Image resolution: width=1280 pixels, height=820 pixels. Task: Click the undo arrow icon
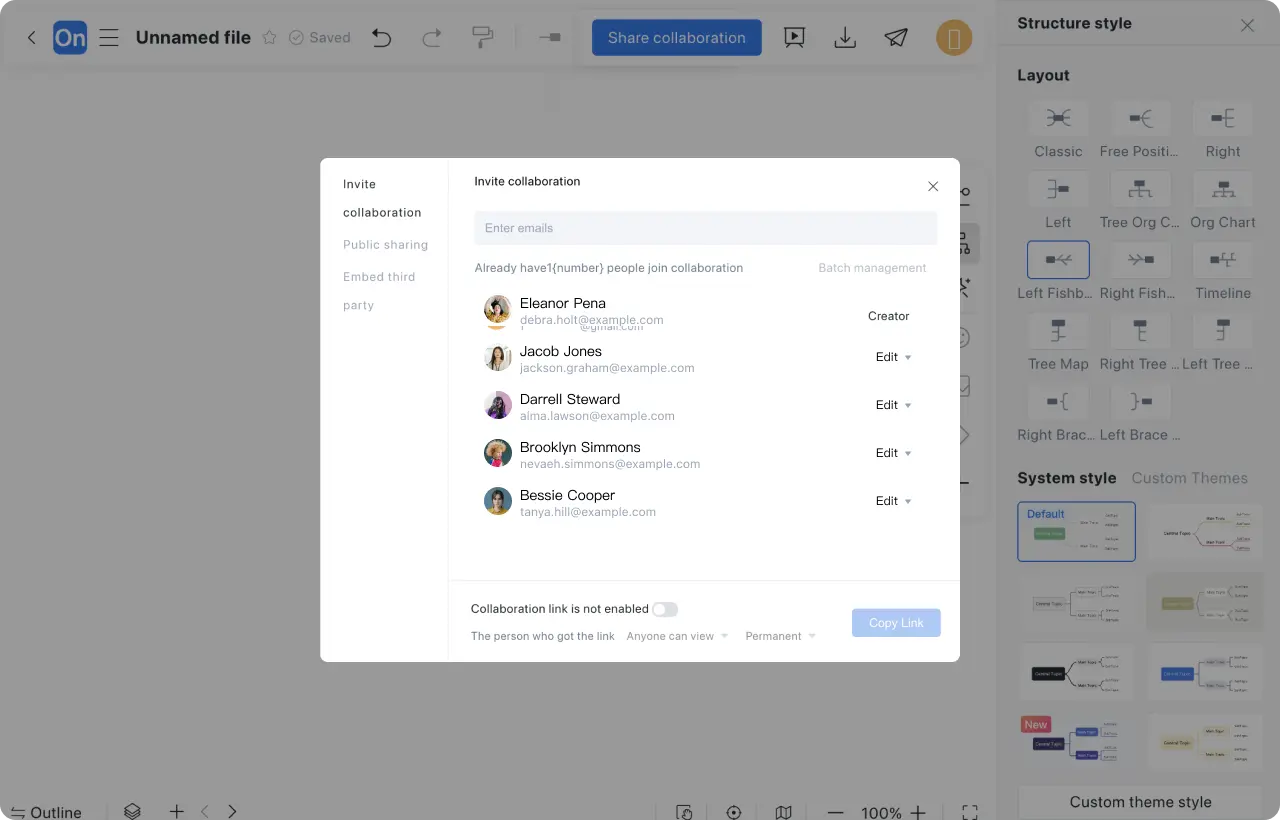pyautogui.click(x=381, y=38)
